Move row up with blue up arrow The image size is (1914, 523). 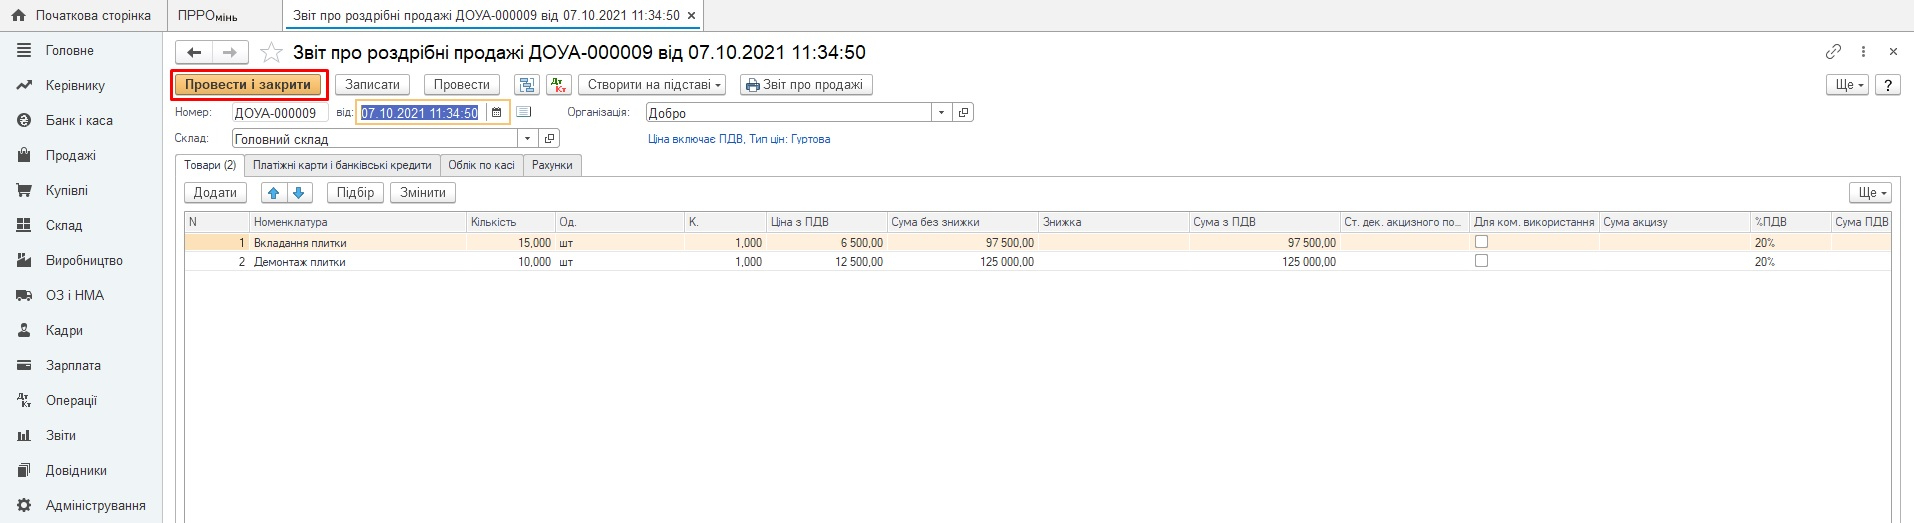click(274, 193)
